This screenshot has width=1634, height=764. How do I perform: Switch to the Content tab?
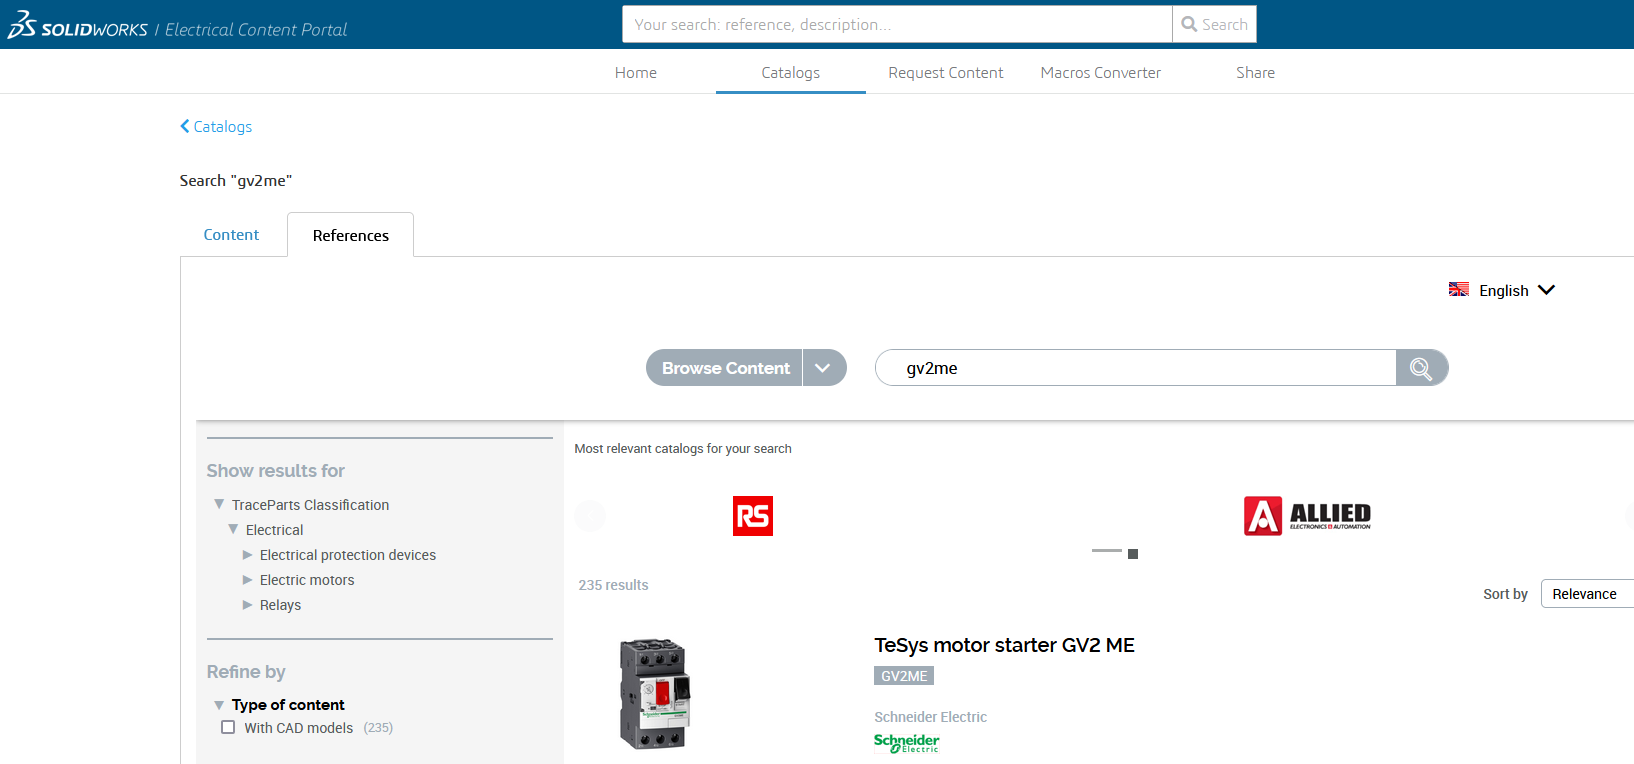coord(231,235)
